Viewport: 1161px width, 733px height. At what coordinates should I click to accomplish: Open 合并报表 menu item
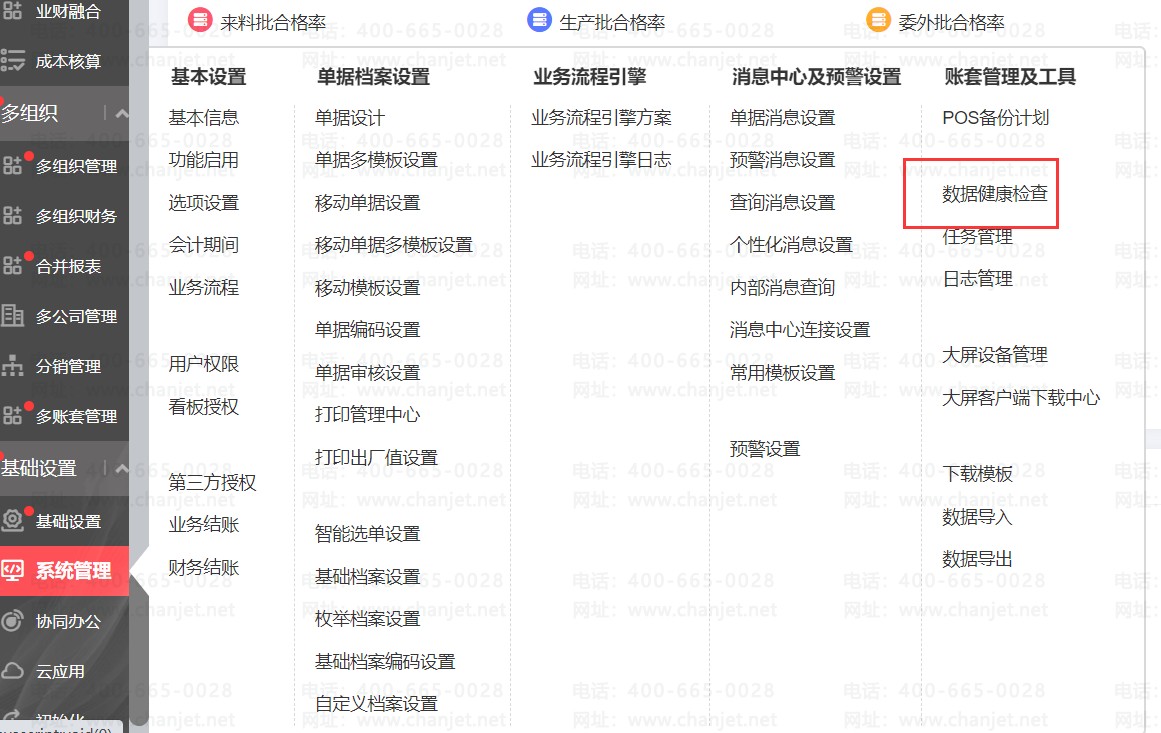click(68, 266)
